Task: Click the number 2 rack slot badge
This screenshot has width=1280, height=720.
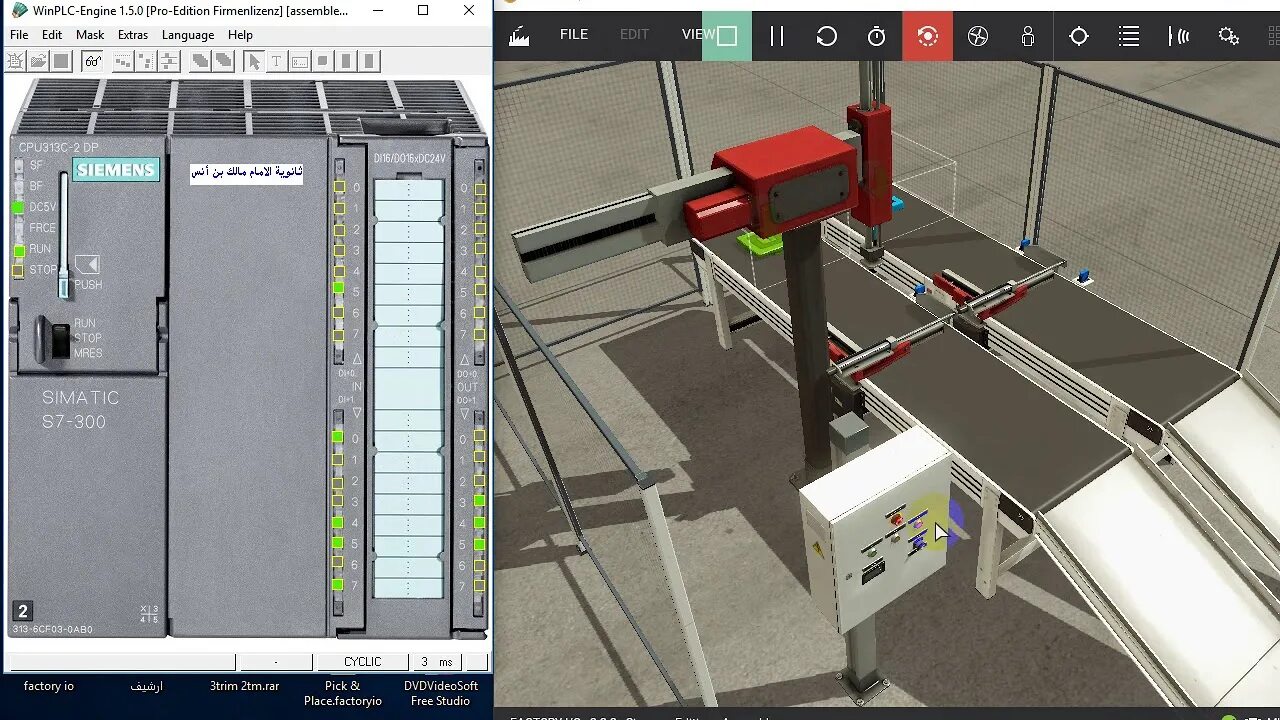Action: point(22,611)
